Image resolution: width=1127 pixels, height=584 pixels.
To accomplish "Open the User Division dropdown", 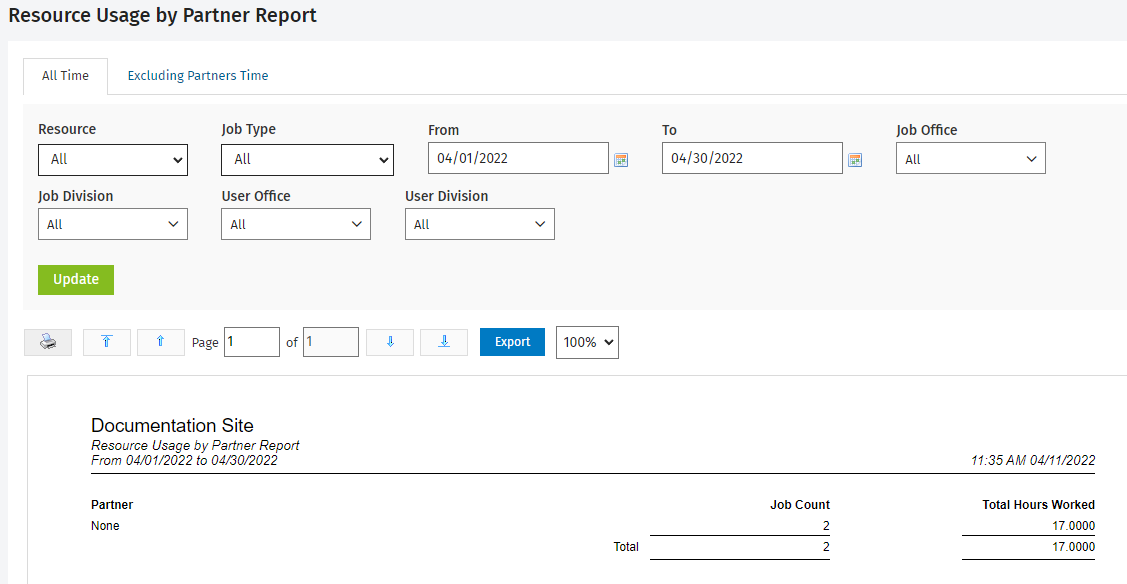I will point(479,225).
